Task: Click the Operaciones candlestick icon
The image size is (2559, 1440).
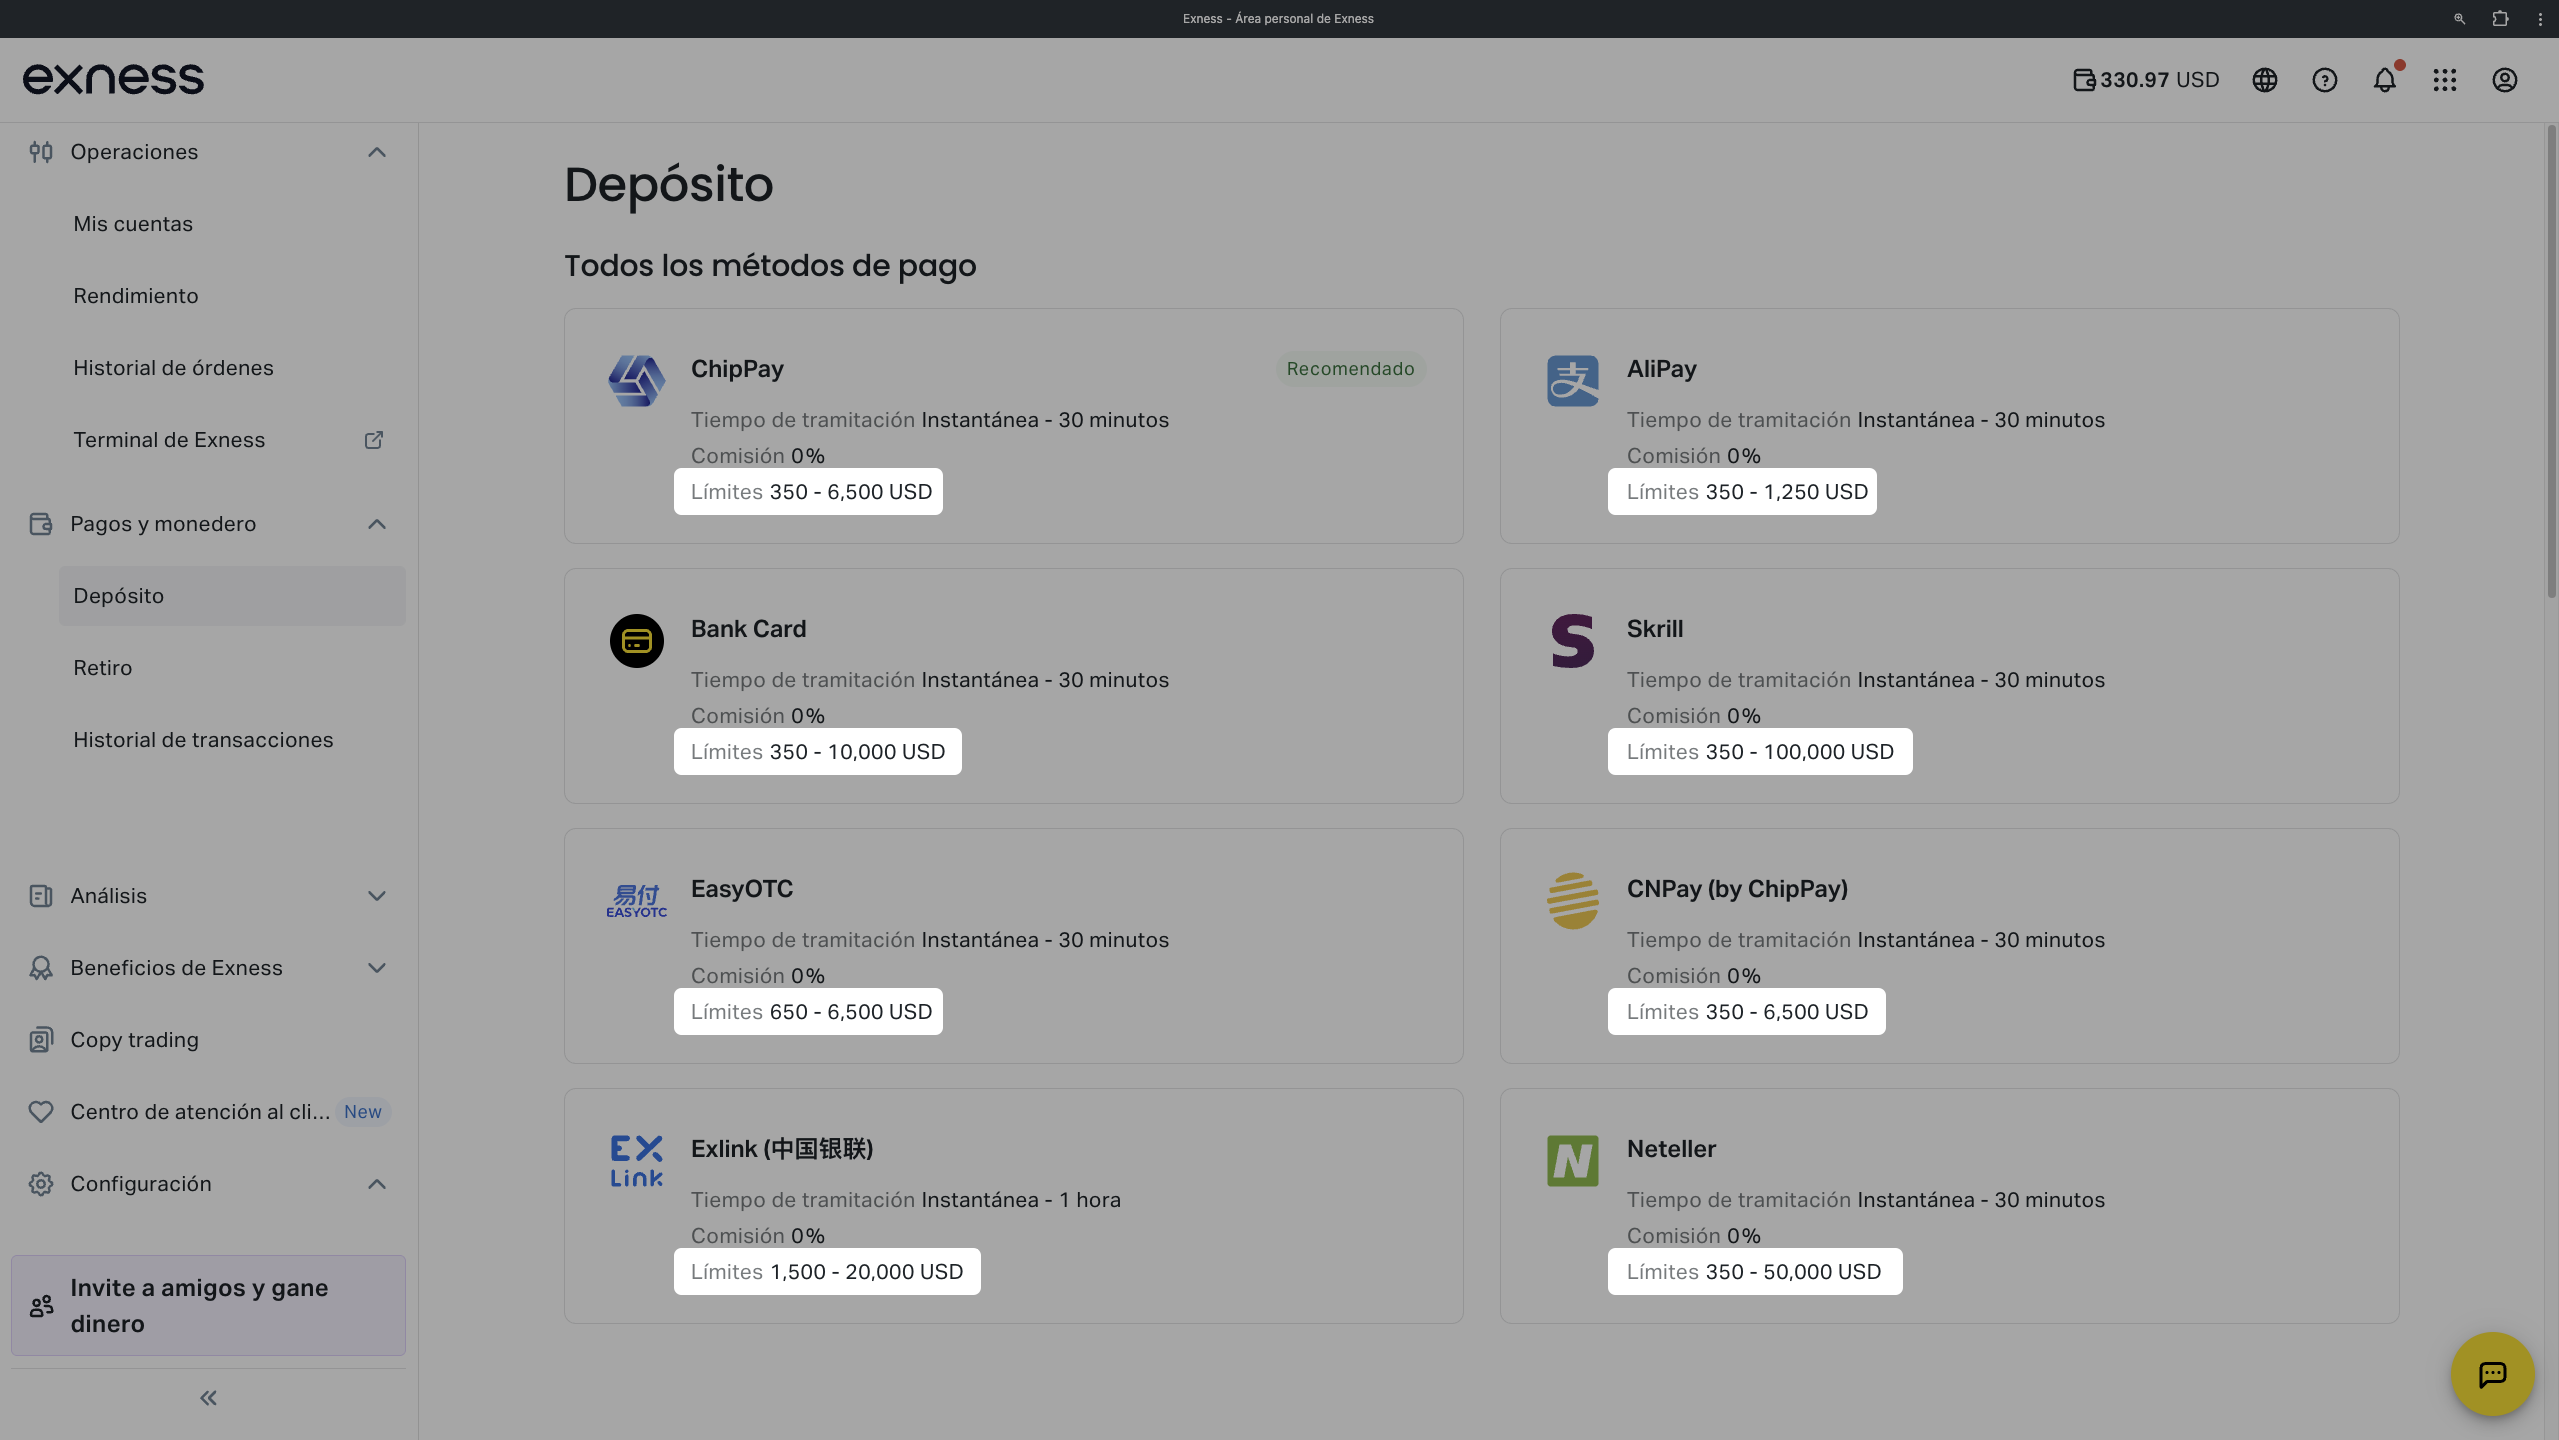Action: (41, 152)
